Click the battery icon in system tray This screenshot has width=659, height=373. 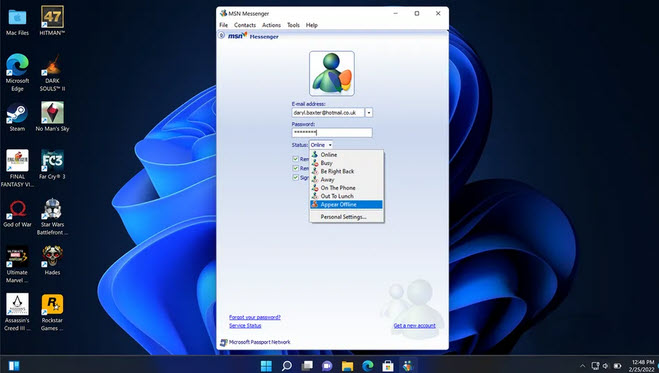pos(617,366)
